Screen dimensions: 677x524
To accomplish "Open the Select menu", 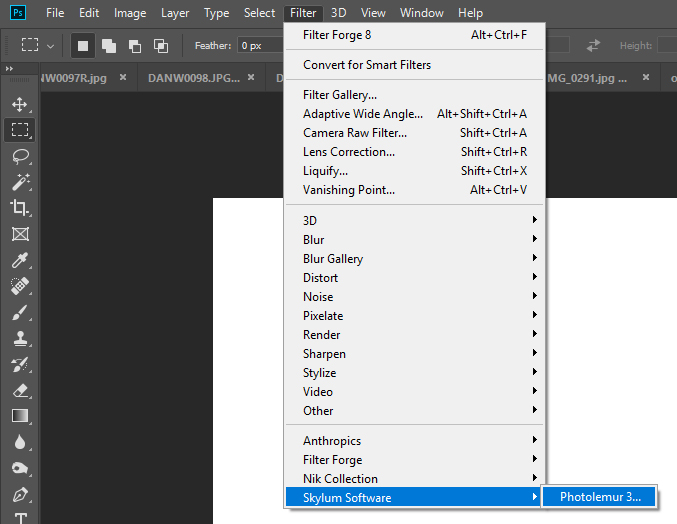I will tap(259, 13).
